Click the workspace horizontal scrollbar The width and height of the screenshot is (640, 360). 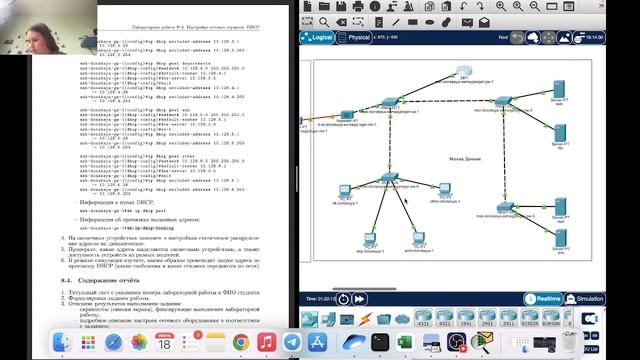[x=364, y=289]
